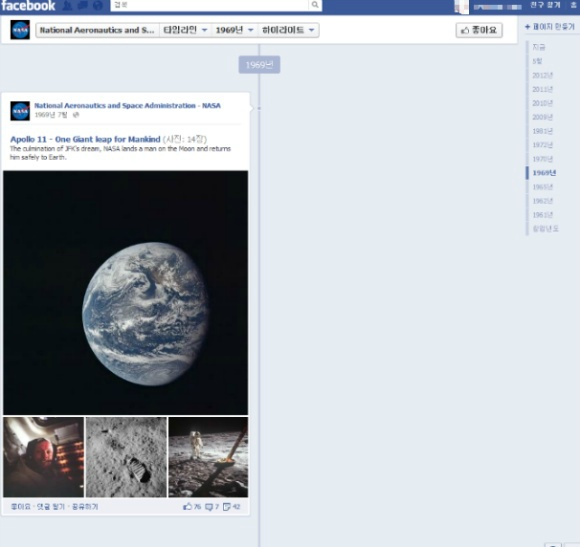Click the post description about JFK's dream
Screen dimensions: 580x547
click(x=120, y=153)
